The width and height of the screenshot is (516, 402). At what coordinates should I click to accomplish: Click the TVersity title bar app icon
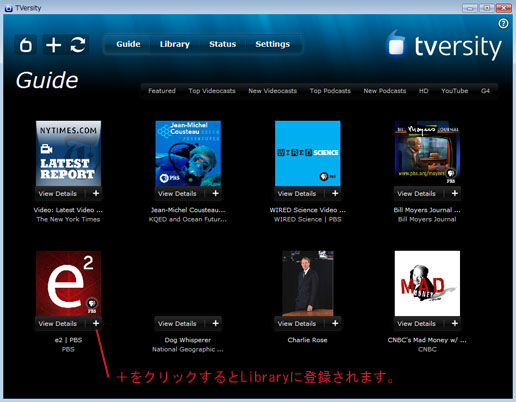[9, 8]
